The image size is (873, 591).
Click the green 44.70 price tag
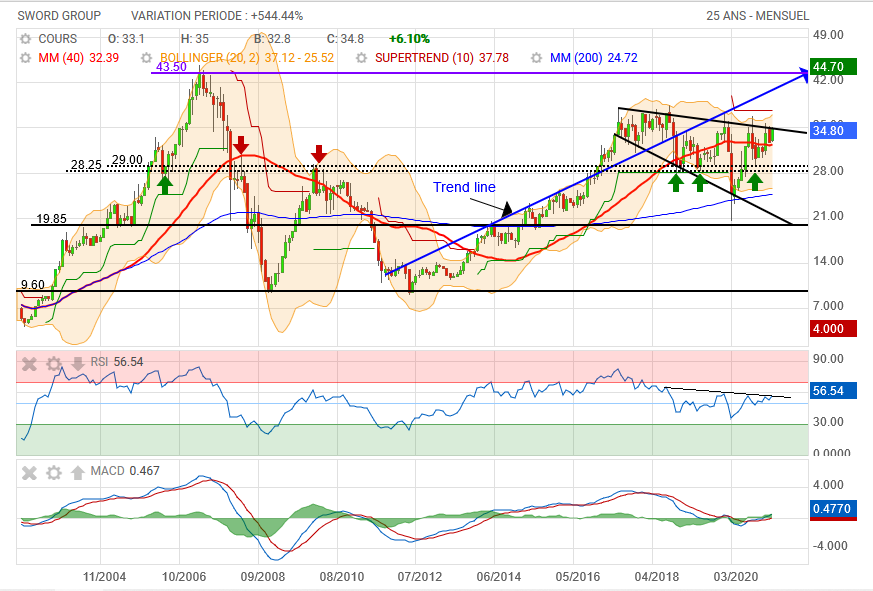coord(832,67)
